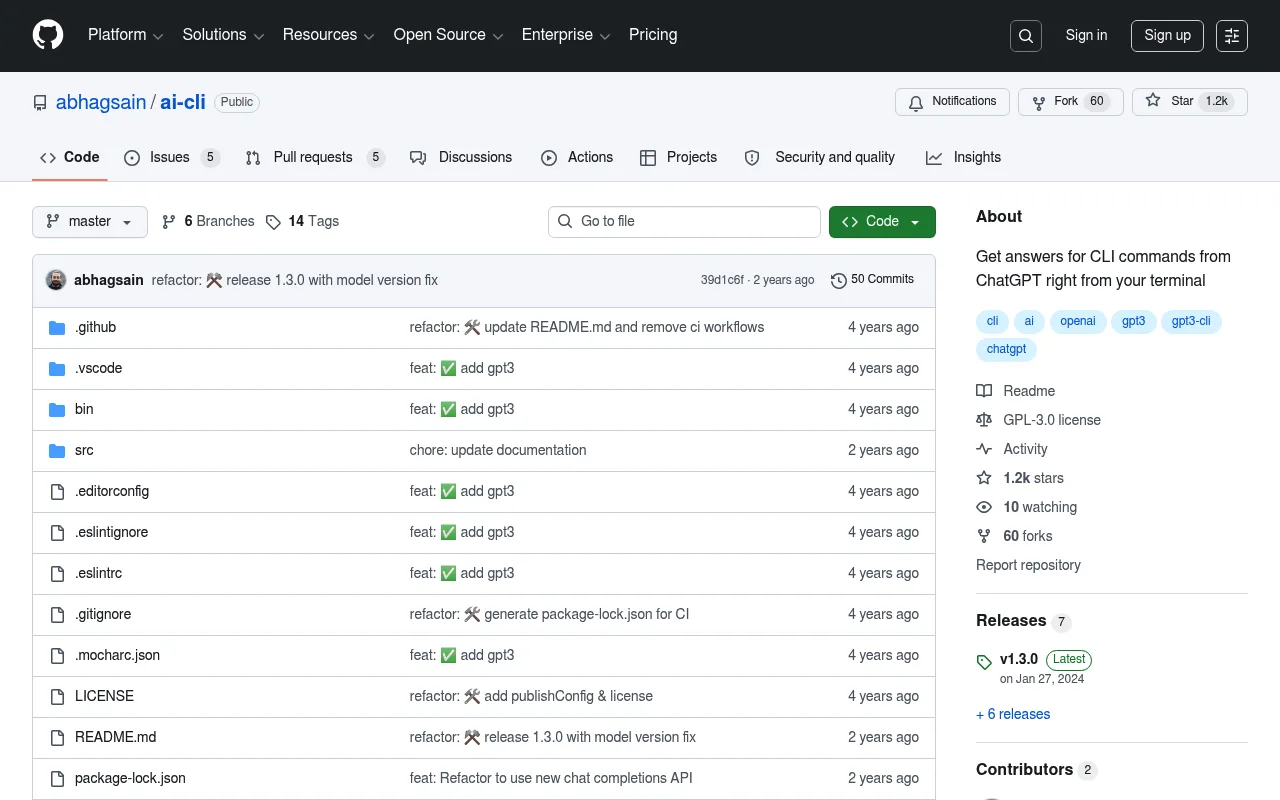Click the repository icon before abhagsain
Screen dimensions: 1280x800
[40, 103]
